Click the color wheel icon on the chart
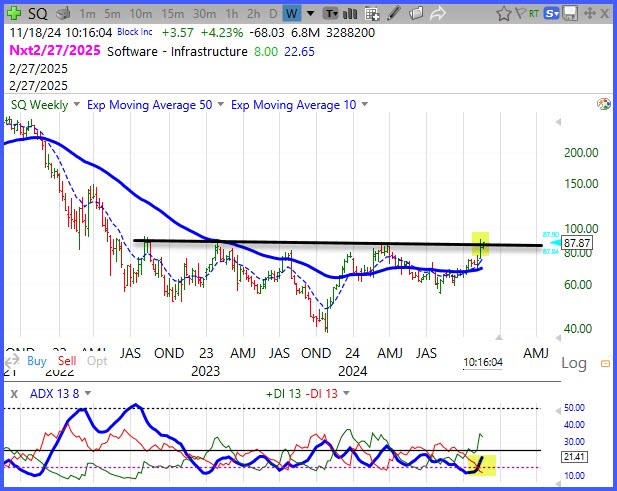The height and width of the screenshot is (491, 617). click(604, 104)
